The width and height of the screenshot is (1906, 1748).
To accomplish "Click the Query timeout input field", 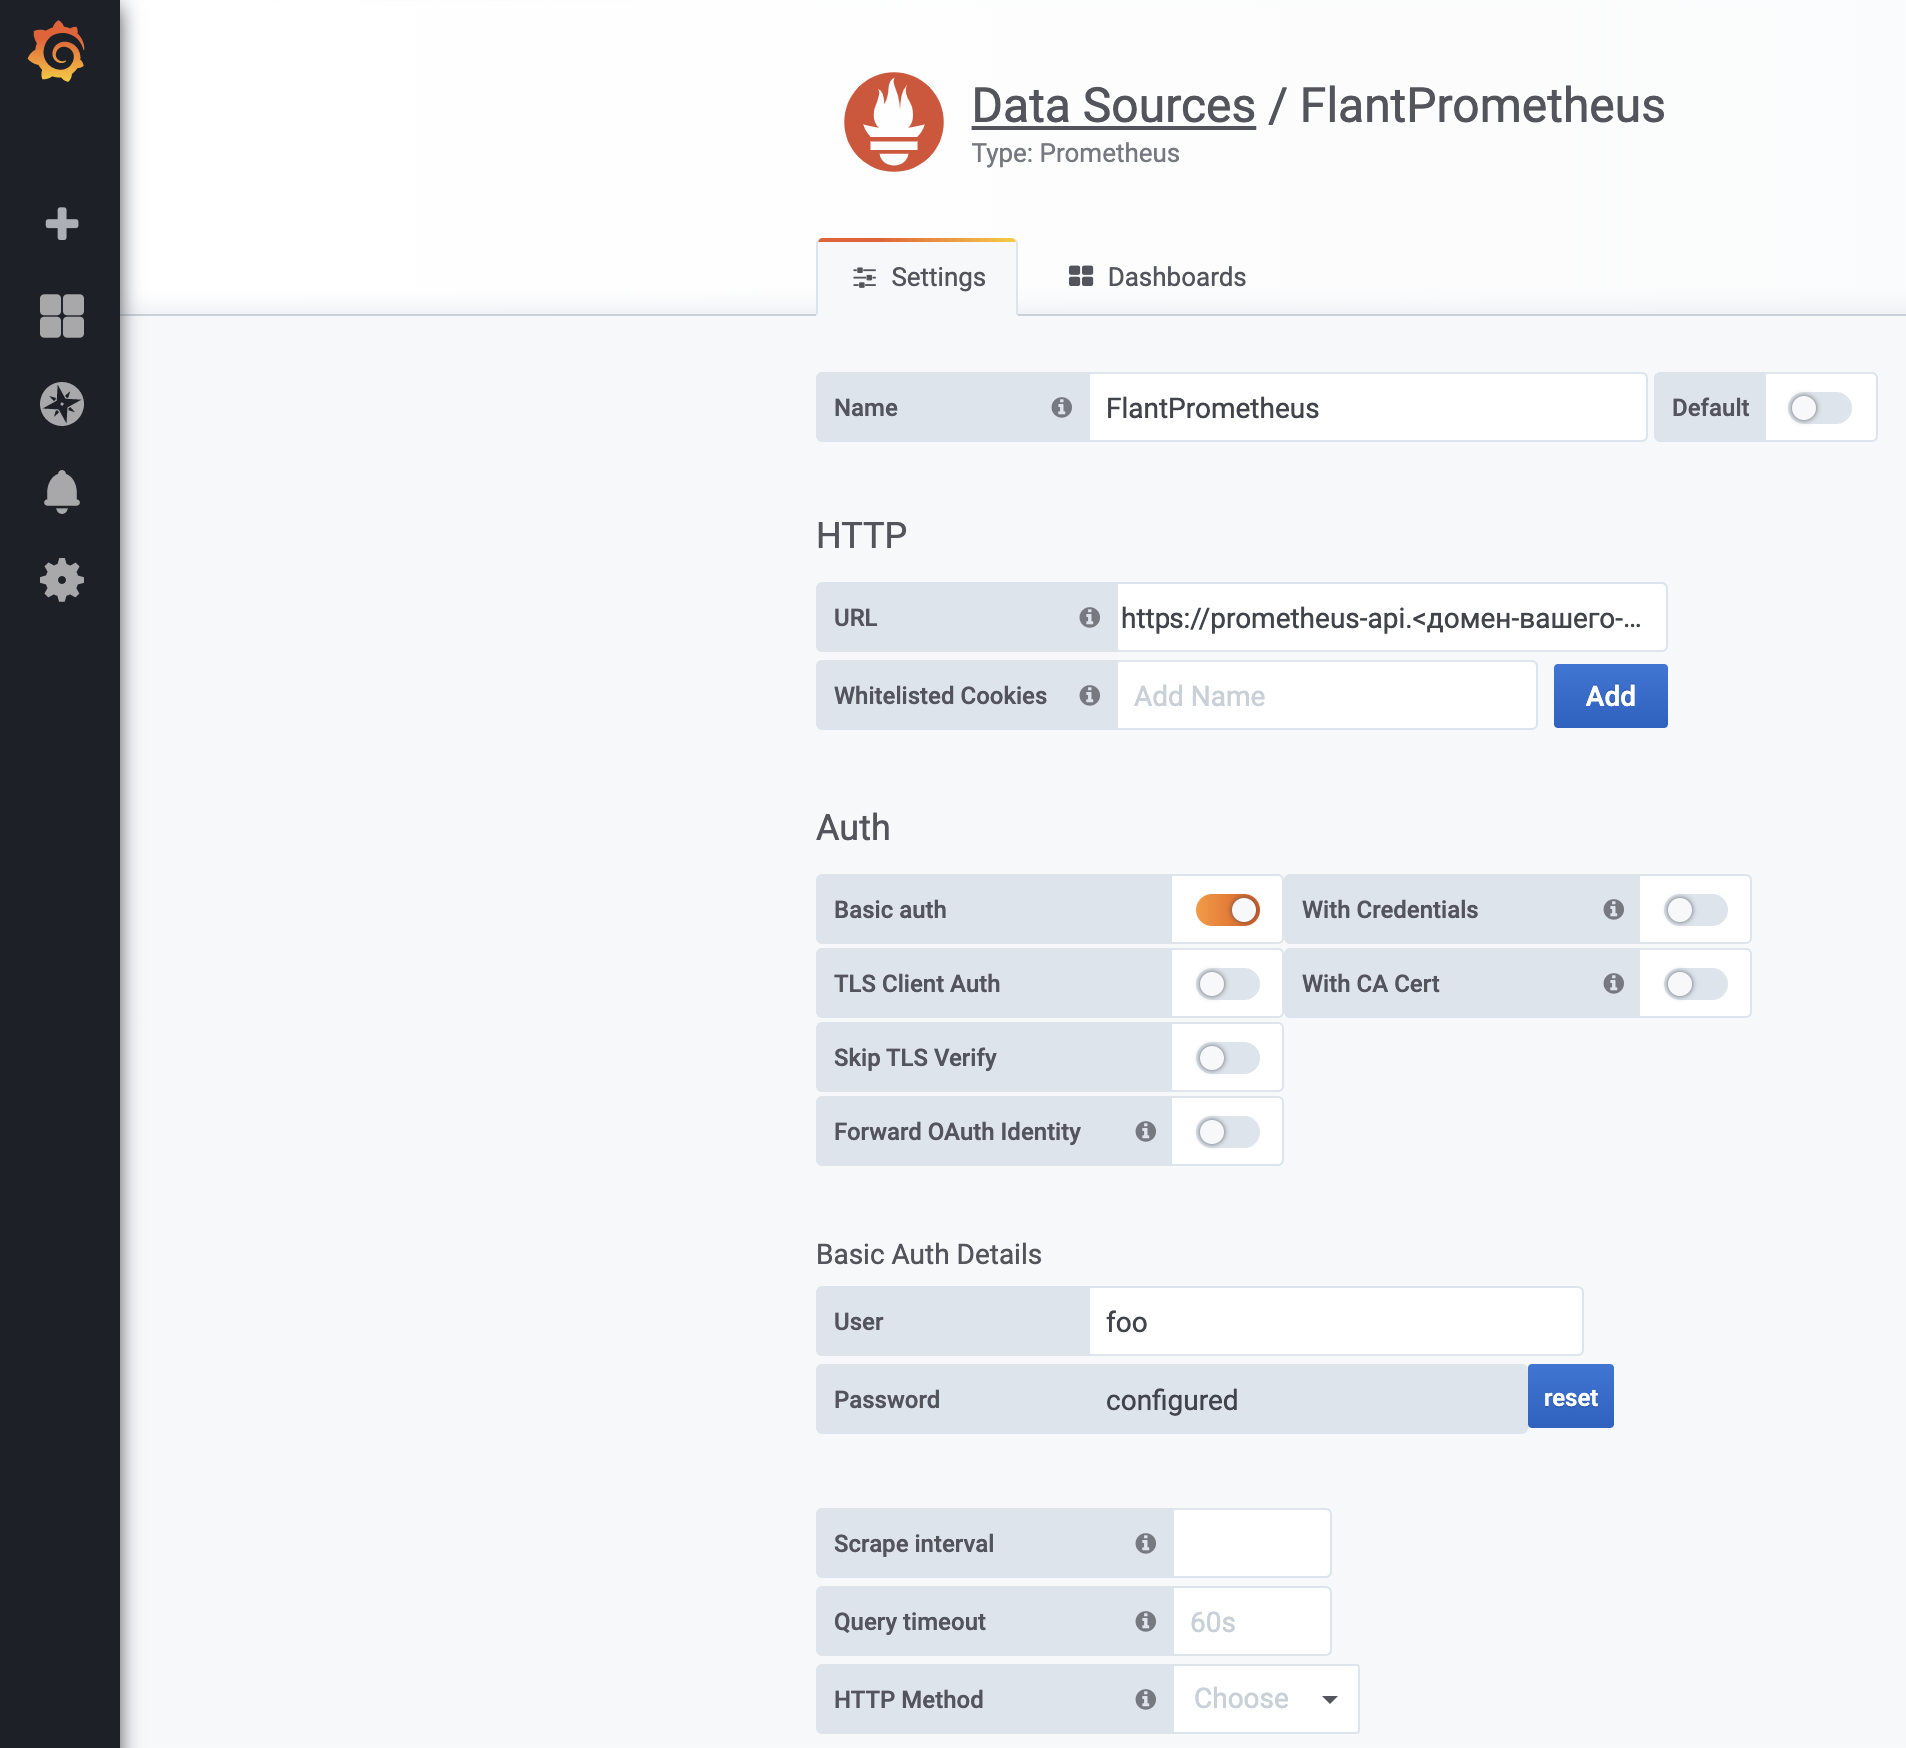I will click(x=1251, y=1622).
